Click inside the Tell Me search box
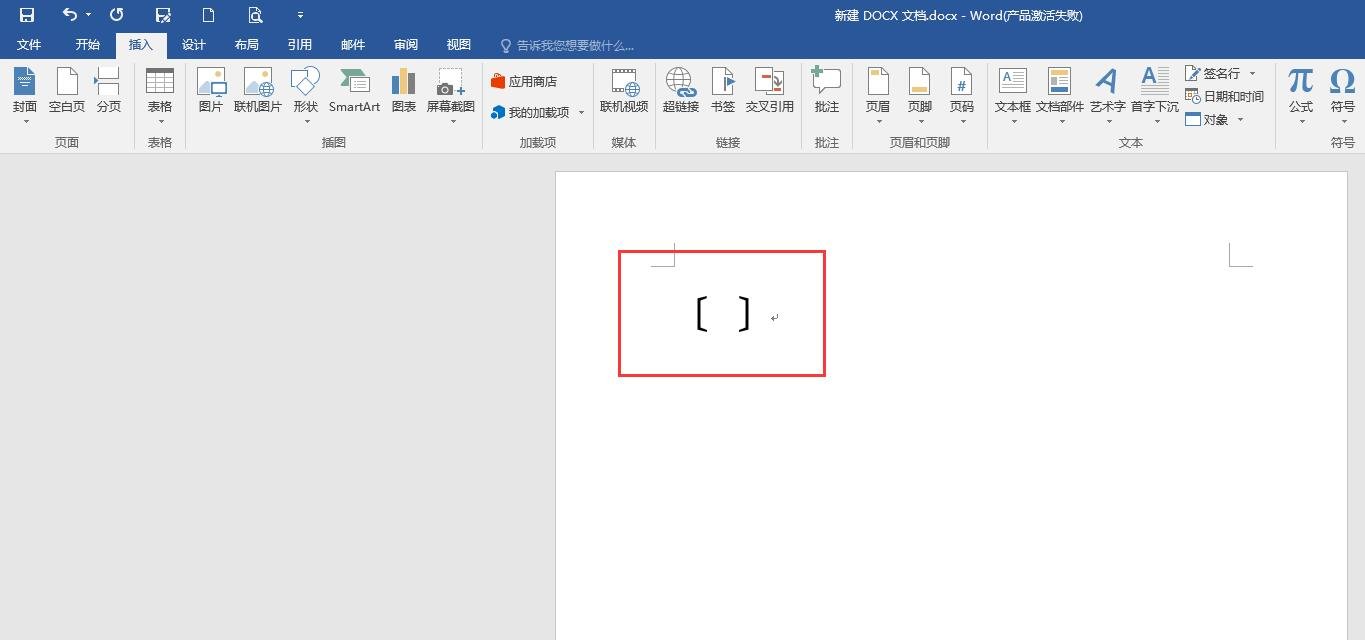This screenshot has height=640, width=1365. point(570,44)
